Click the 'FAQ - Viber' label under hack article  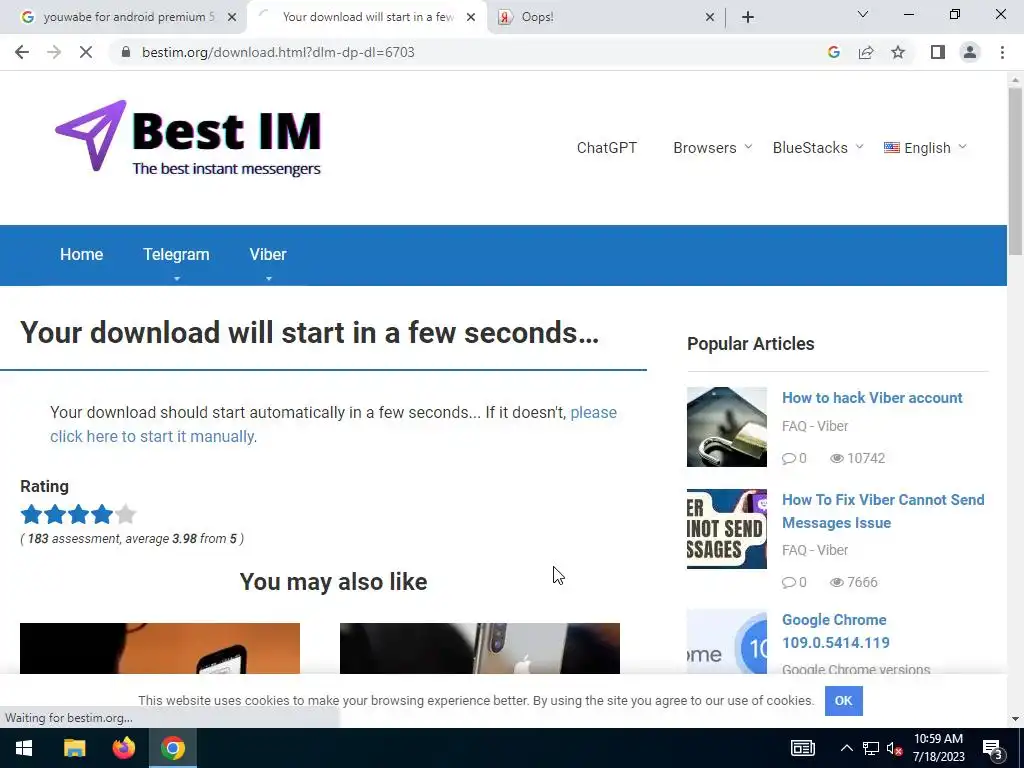tap(815, 426)
